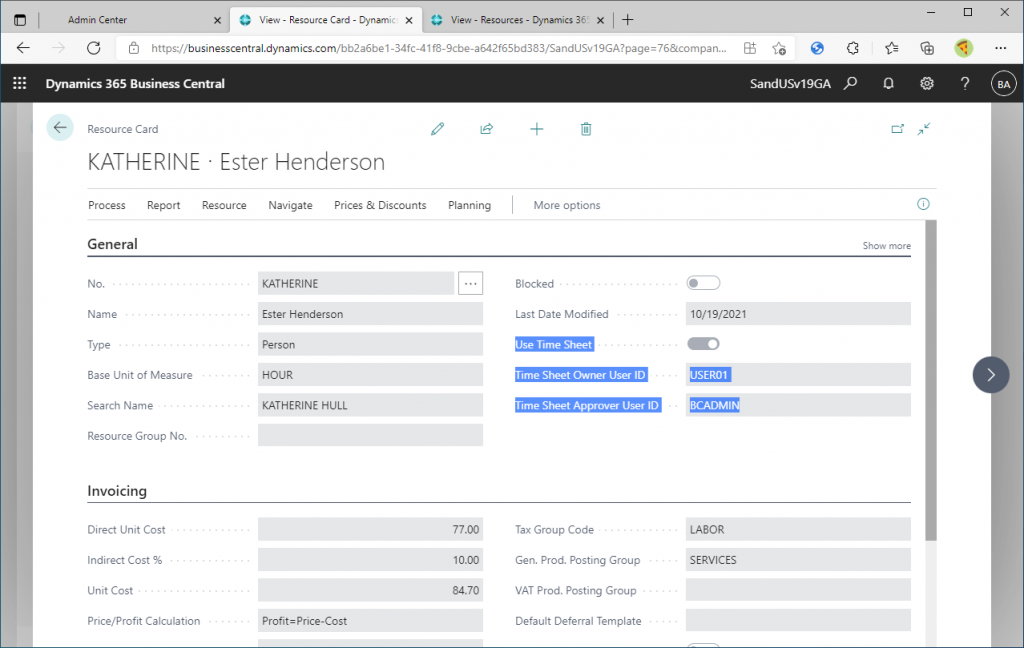Click the Time Sheet Owner User ID field
1024x648 pixels.
pyautogui.click(x=798, y=375)
